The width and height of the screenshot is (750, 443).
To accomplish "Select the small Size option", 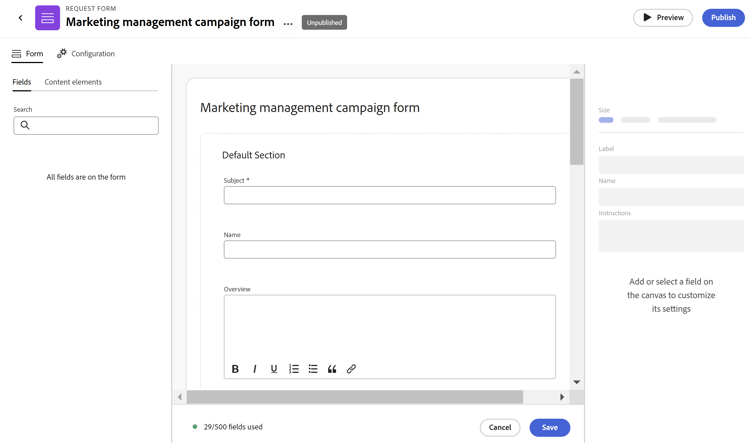I will click(606, 120).
